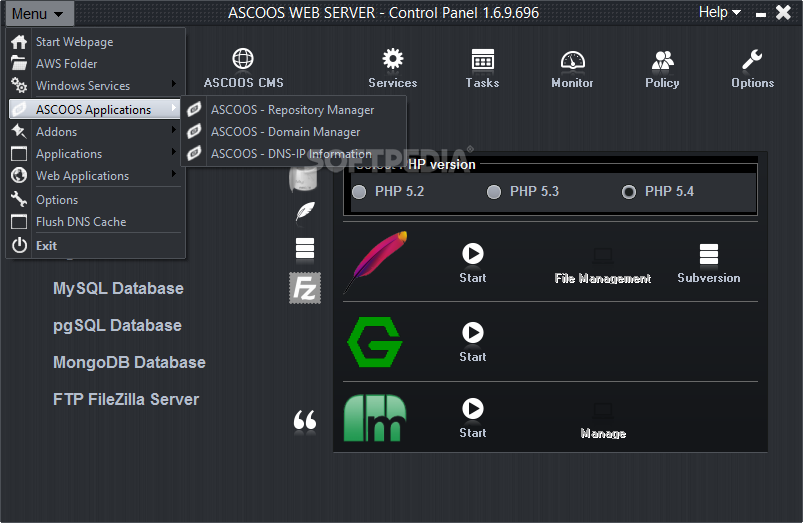Image resolution: width=803 pixels, height=523 pixels.
Task: Open the Policy users icon
Action: [x=663, y=59]
